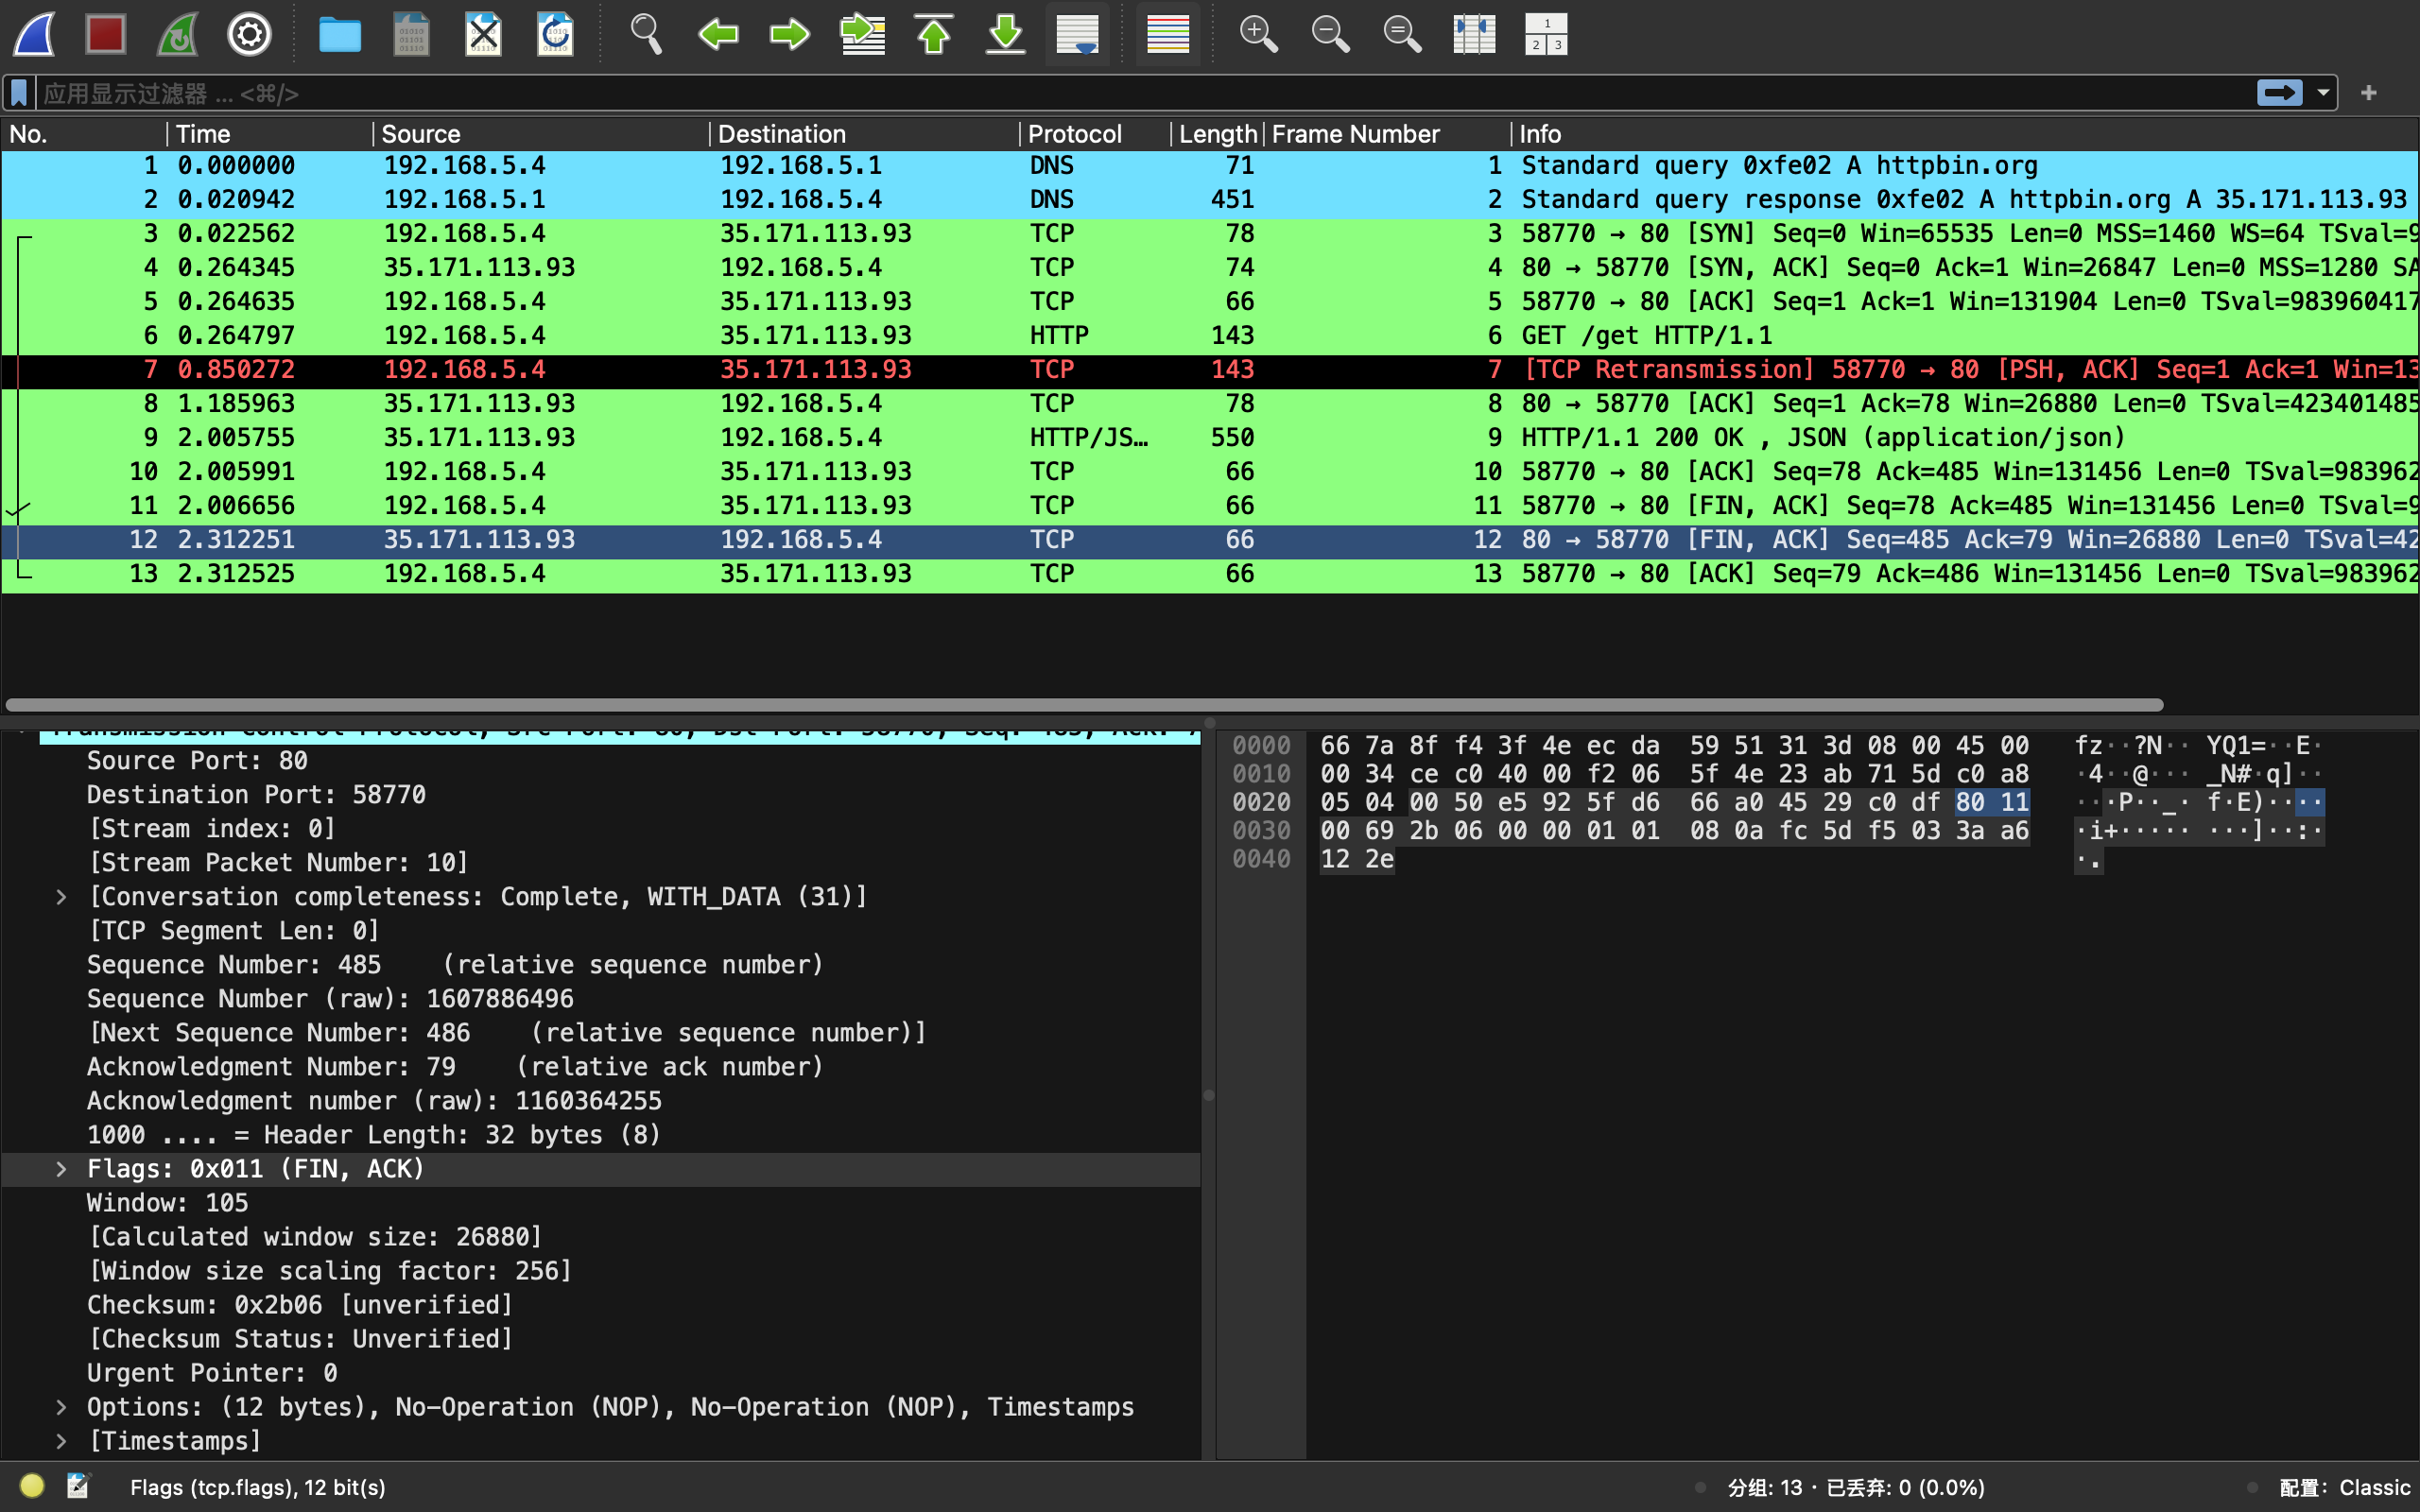Image resolution: width=2420 pixels, height=1512 pixels.
Task: Click the 配置: Classic profile label
Action: (x=2344, y=1487)
